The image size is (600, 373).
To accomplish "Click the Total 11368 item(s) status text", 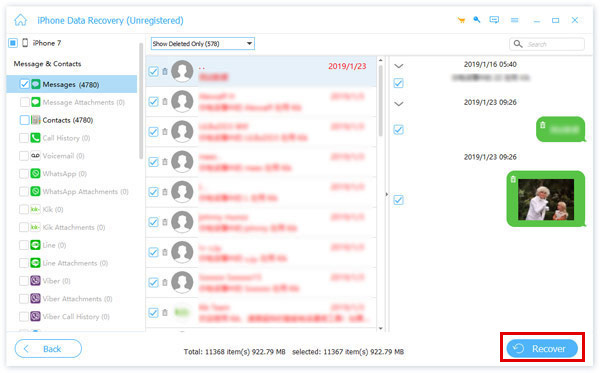I will point(235,352).
